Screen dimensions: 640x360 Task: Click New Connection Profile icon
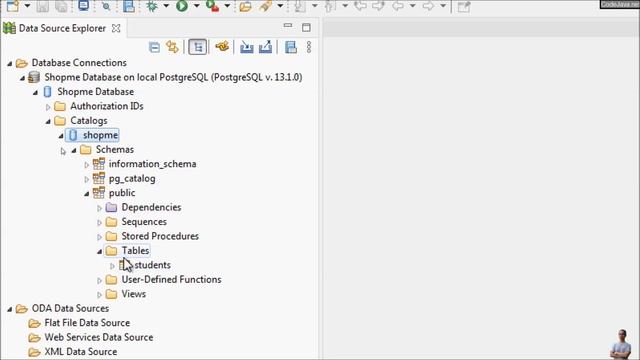pyautogui.click(x=222, y=47)
